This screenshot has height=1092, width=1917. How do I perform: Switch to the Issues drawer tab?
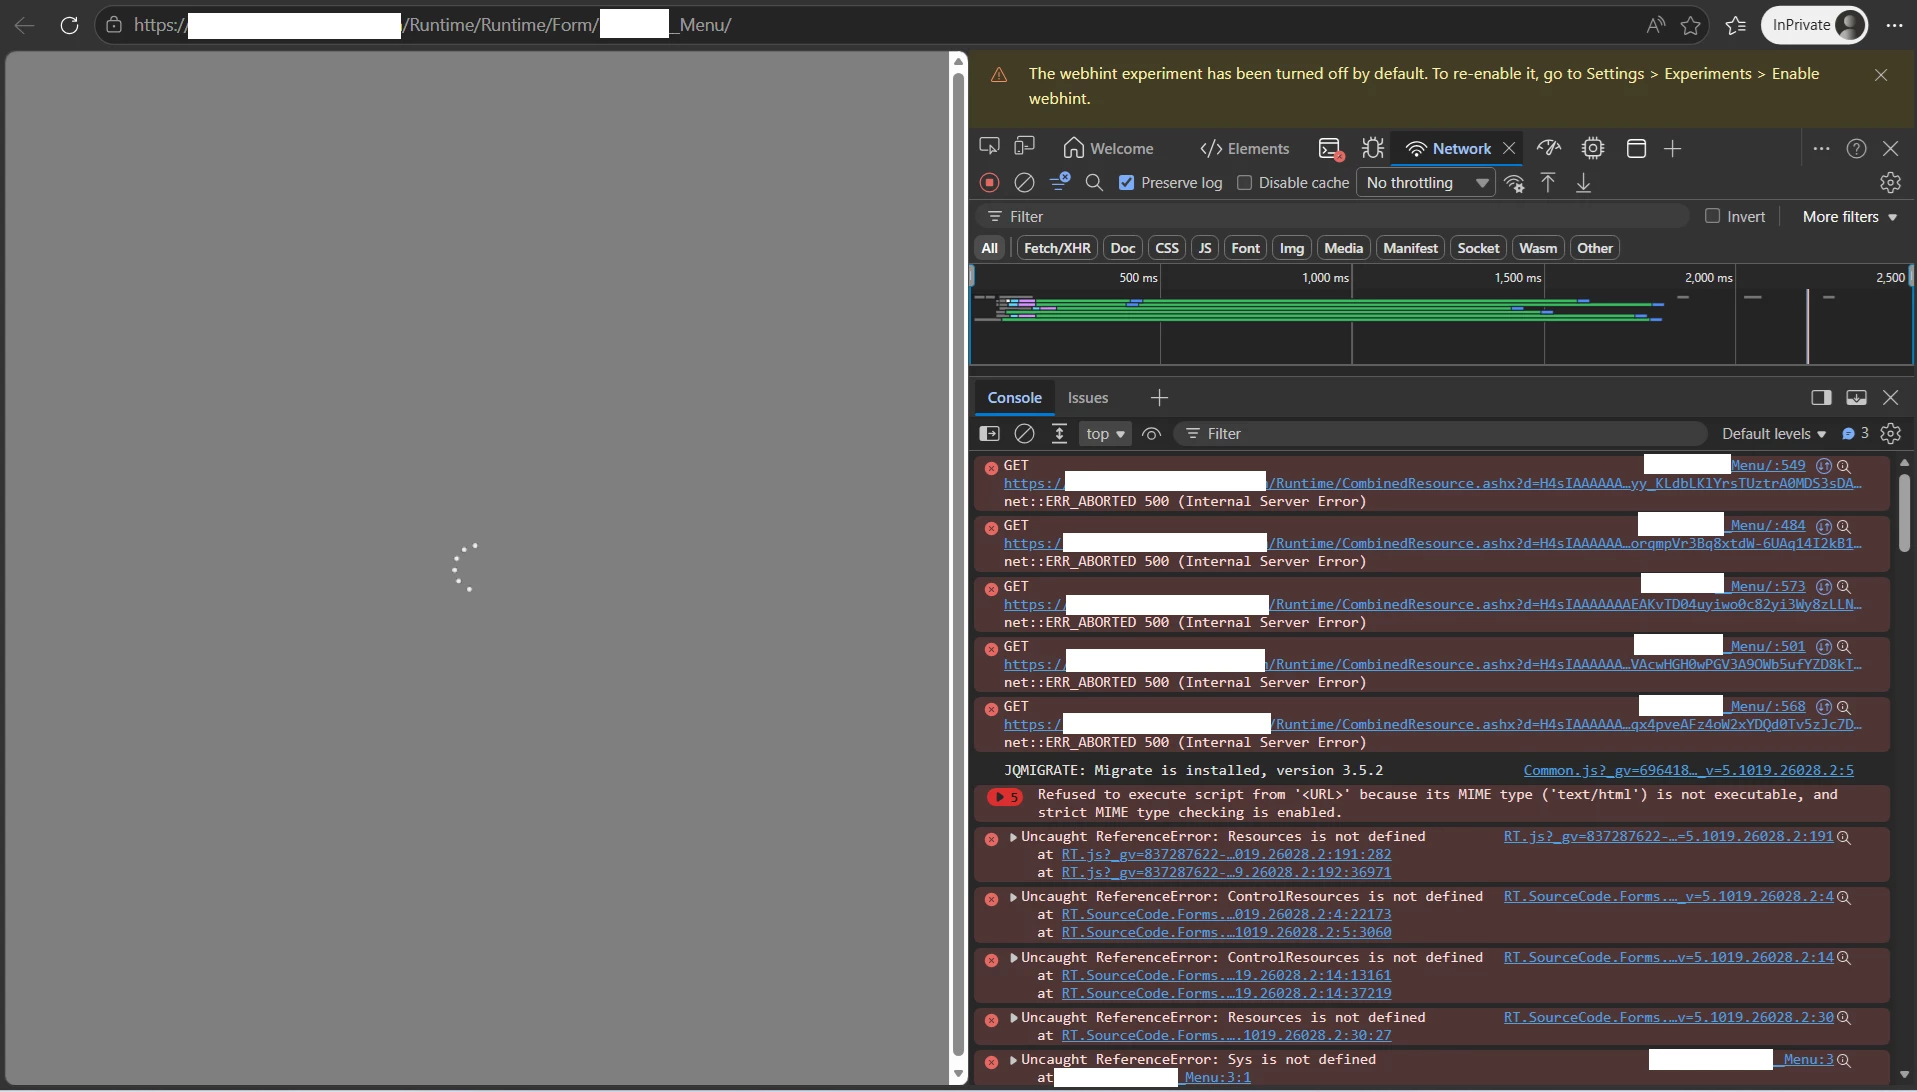coord(1087,398)
